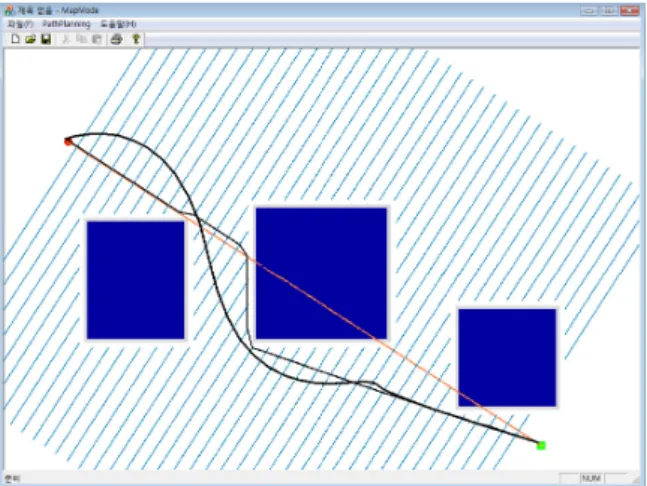The image size is (647, 486).
Task: Open the 도움말(H) menu
Action: click(x=118, y=24)
